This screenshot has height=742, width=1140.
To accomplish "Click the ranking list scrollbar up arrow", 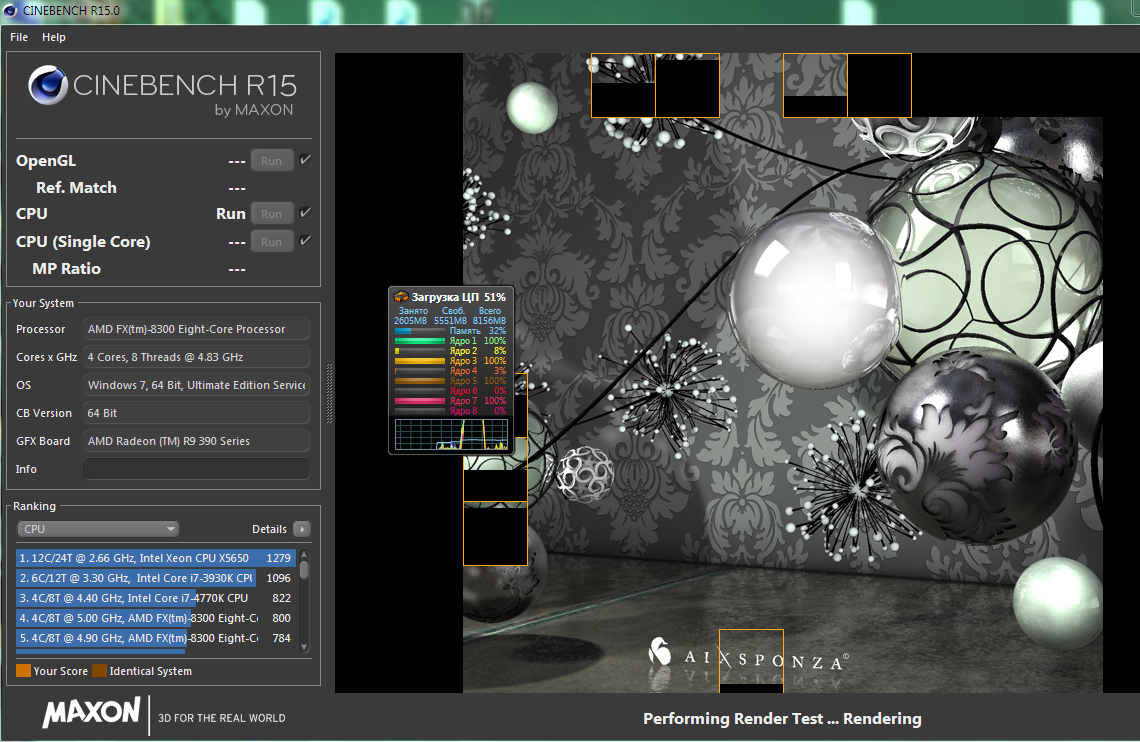I will coord(304,555).
